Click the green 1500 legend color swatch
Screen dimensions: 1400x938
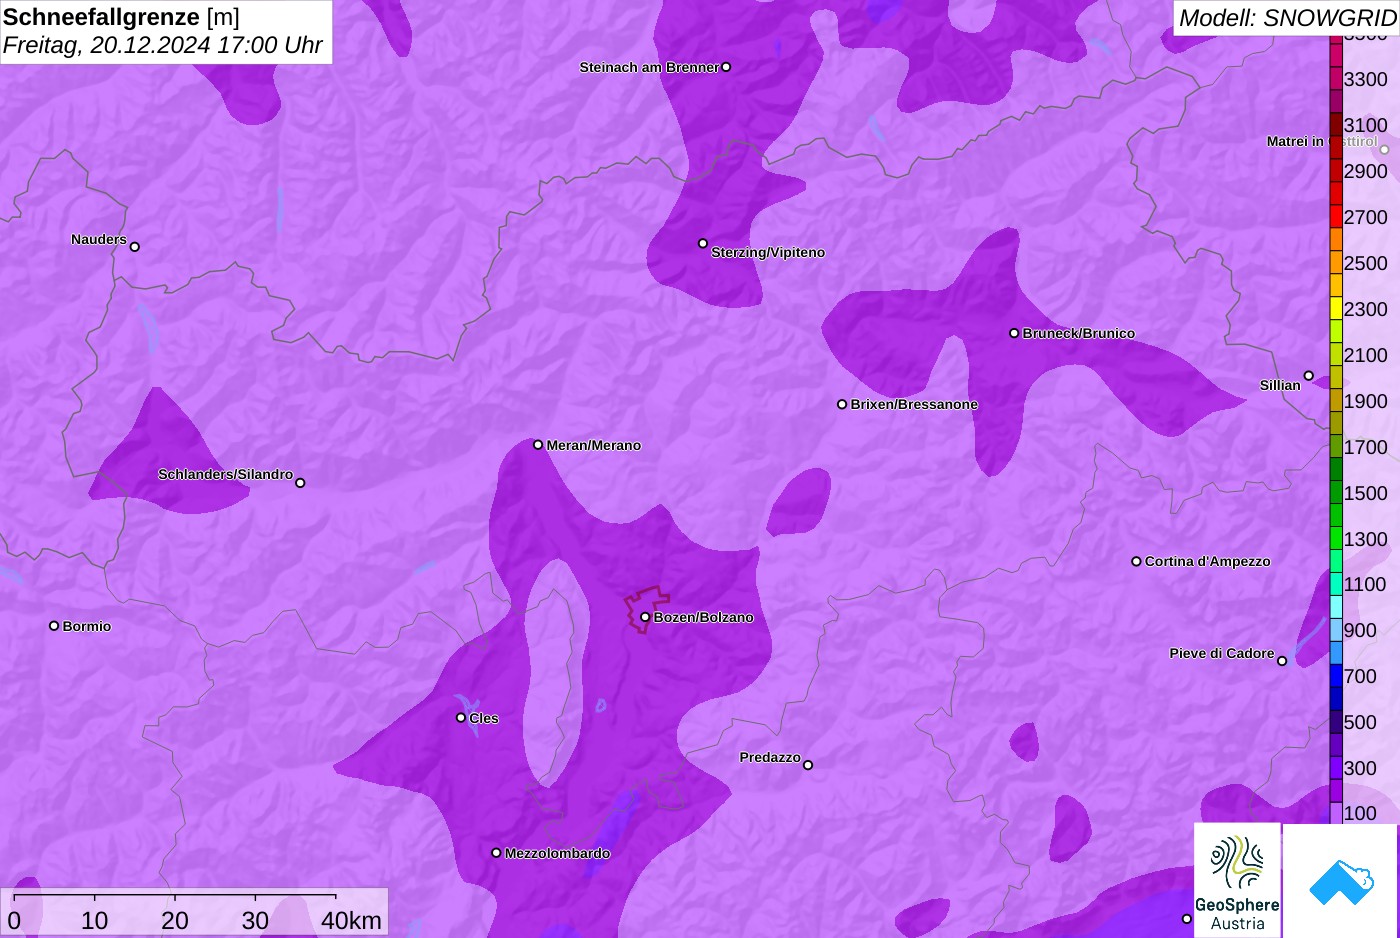pos(1336,492)
